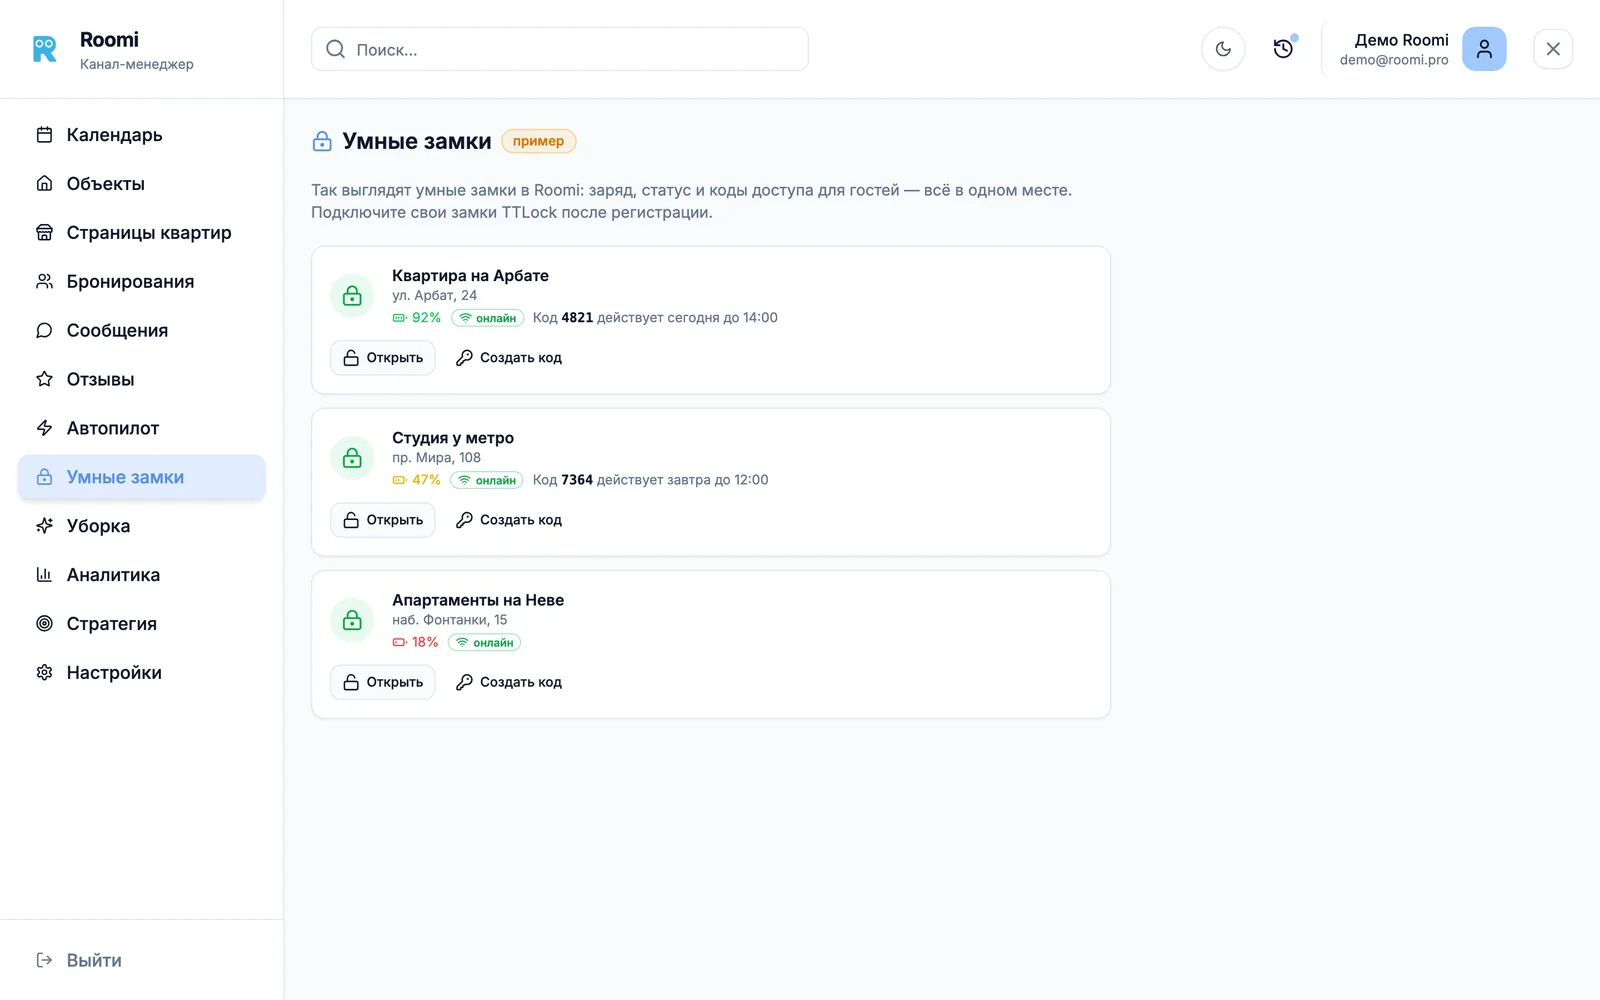Screen dimensions: 1600x1000
Task: Click the 18% low battery indicator
Action: 415,642
